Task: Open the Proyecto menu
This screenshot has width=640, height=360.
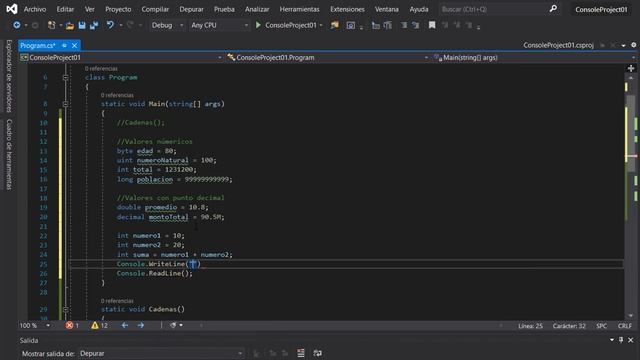Action: (118, 9)
